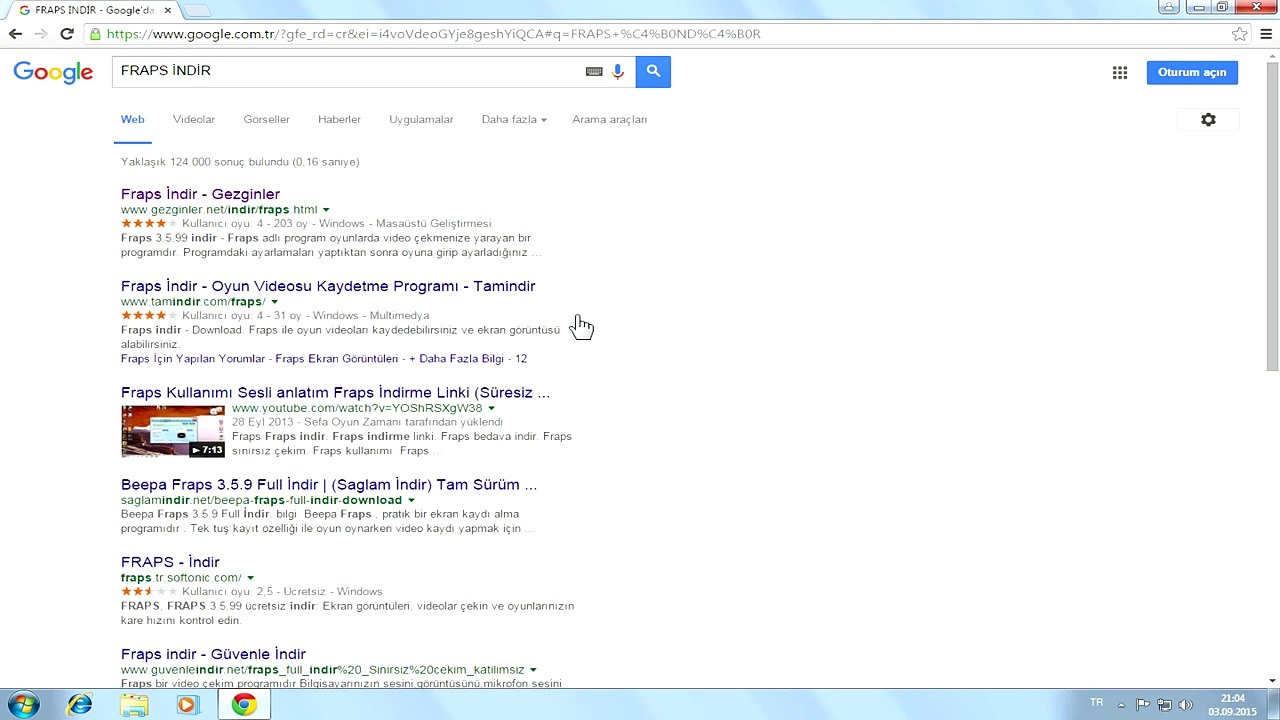Click the Windows Start button
Viewport: 1280px width, 720px height.
coord(22,705)
